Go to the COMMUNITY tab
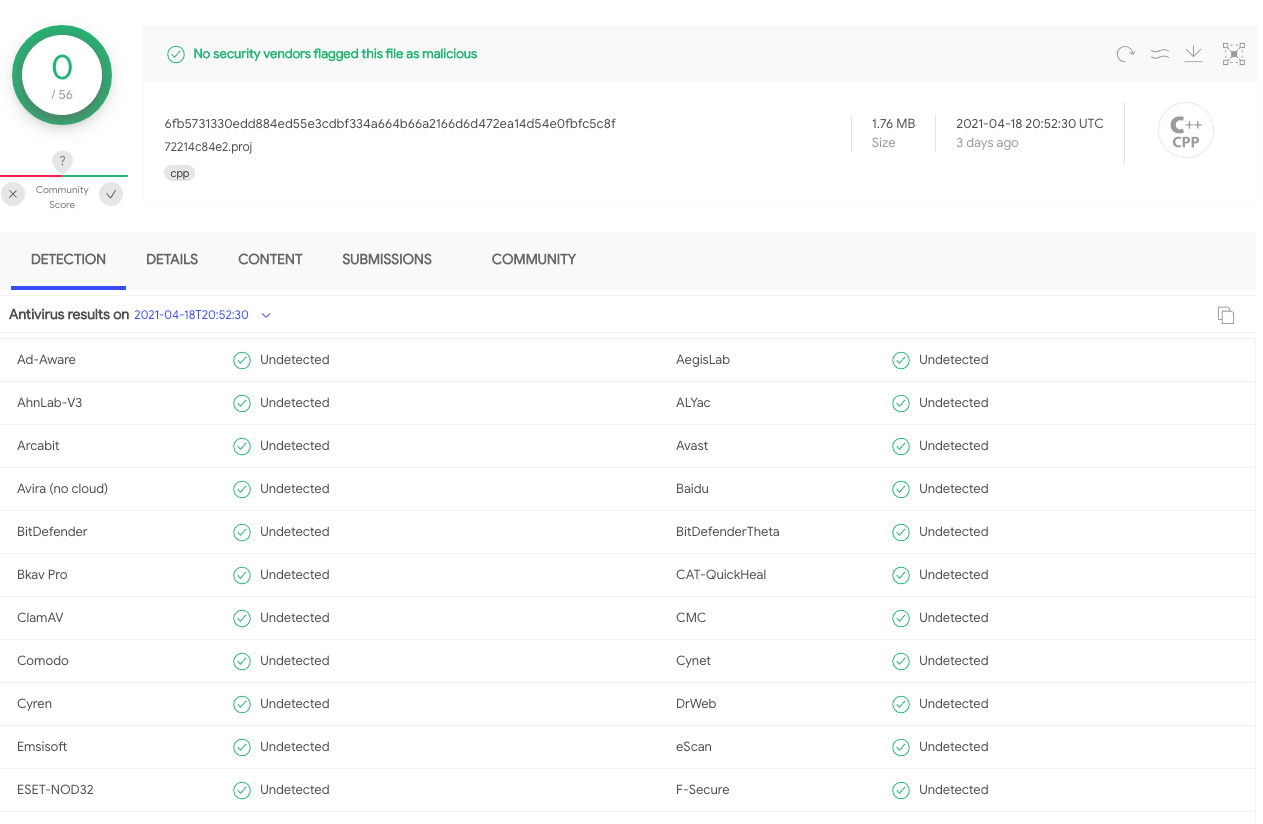1263x824 pixels. pyautogui.click(x=534, y=259)
